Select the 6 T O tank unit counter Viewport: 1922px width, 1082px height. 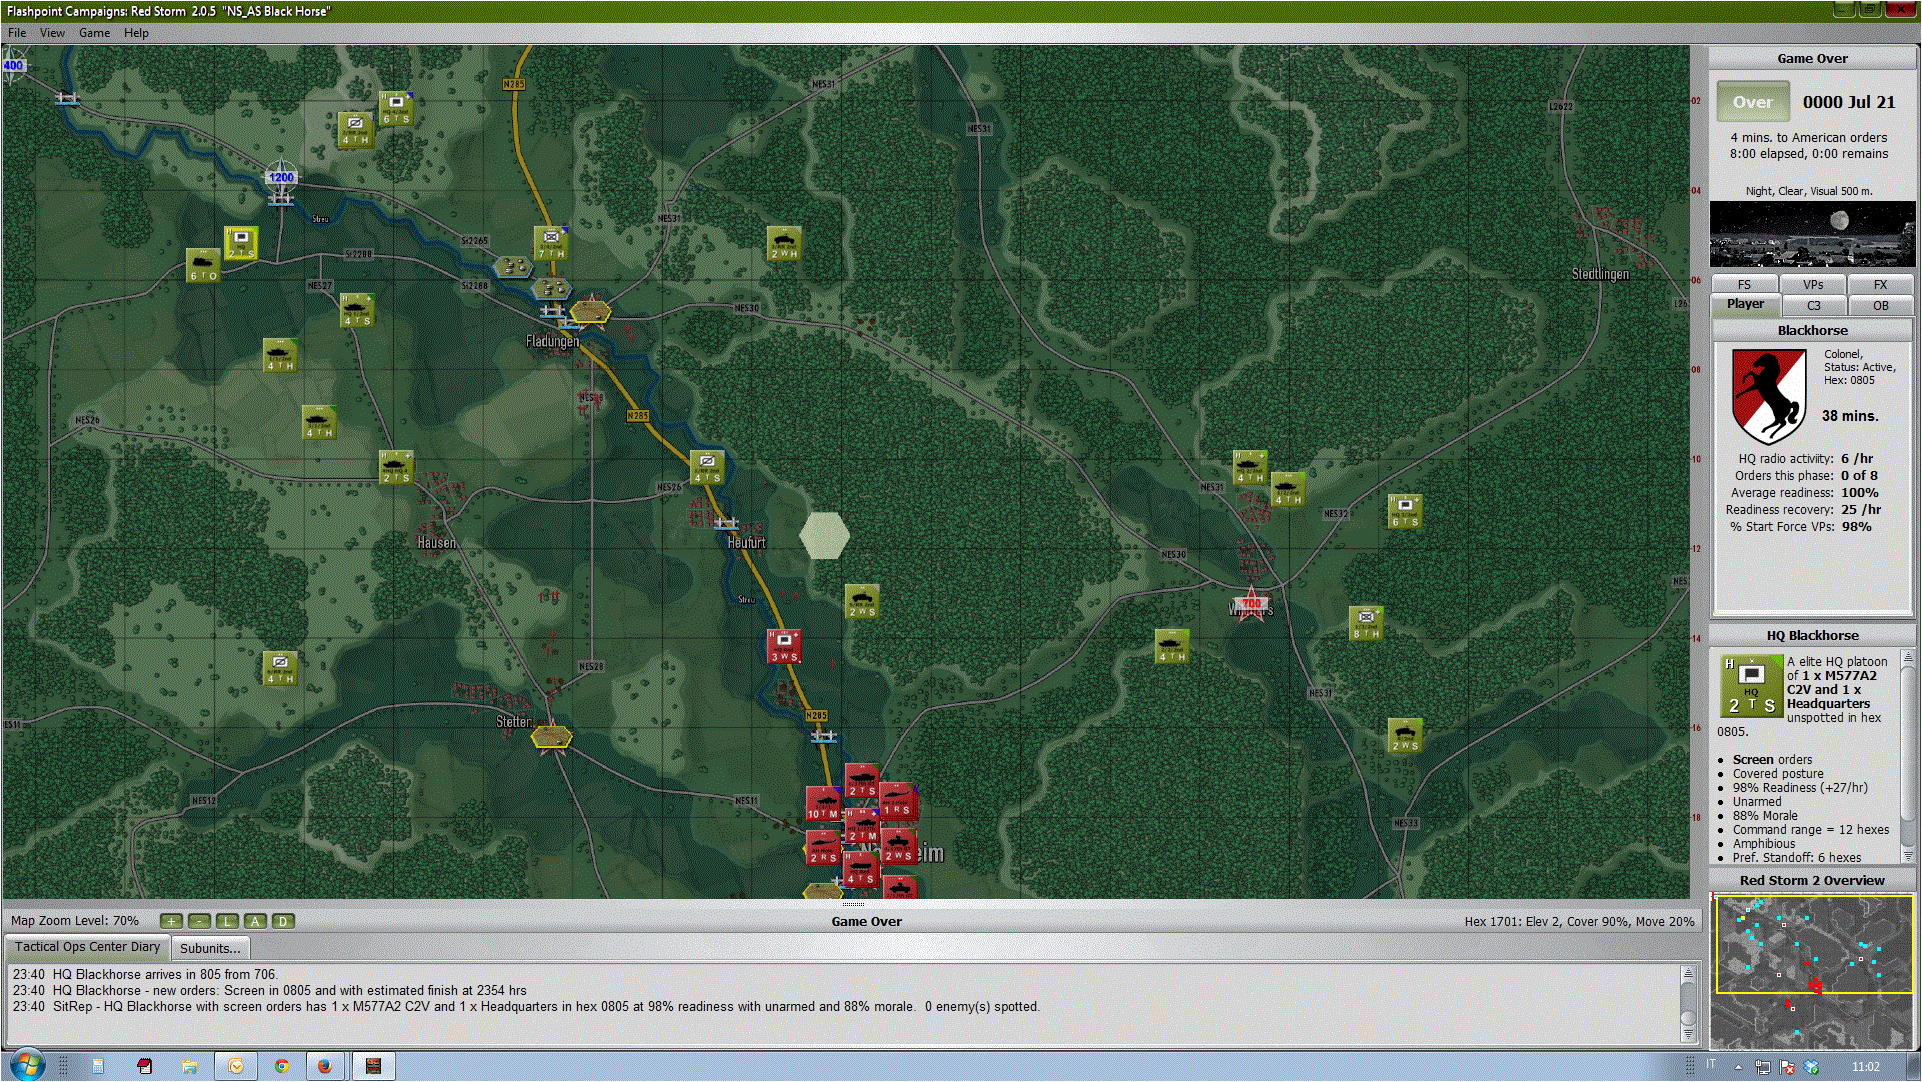pyautogui.click(x=203, y=265)
